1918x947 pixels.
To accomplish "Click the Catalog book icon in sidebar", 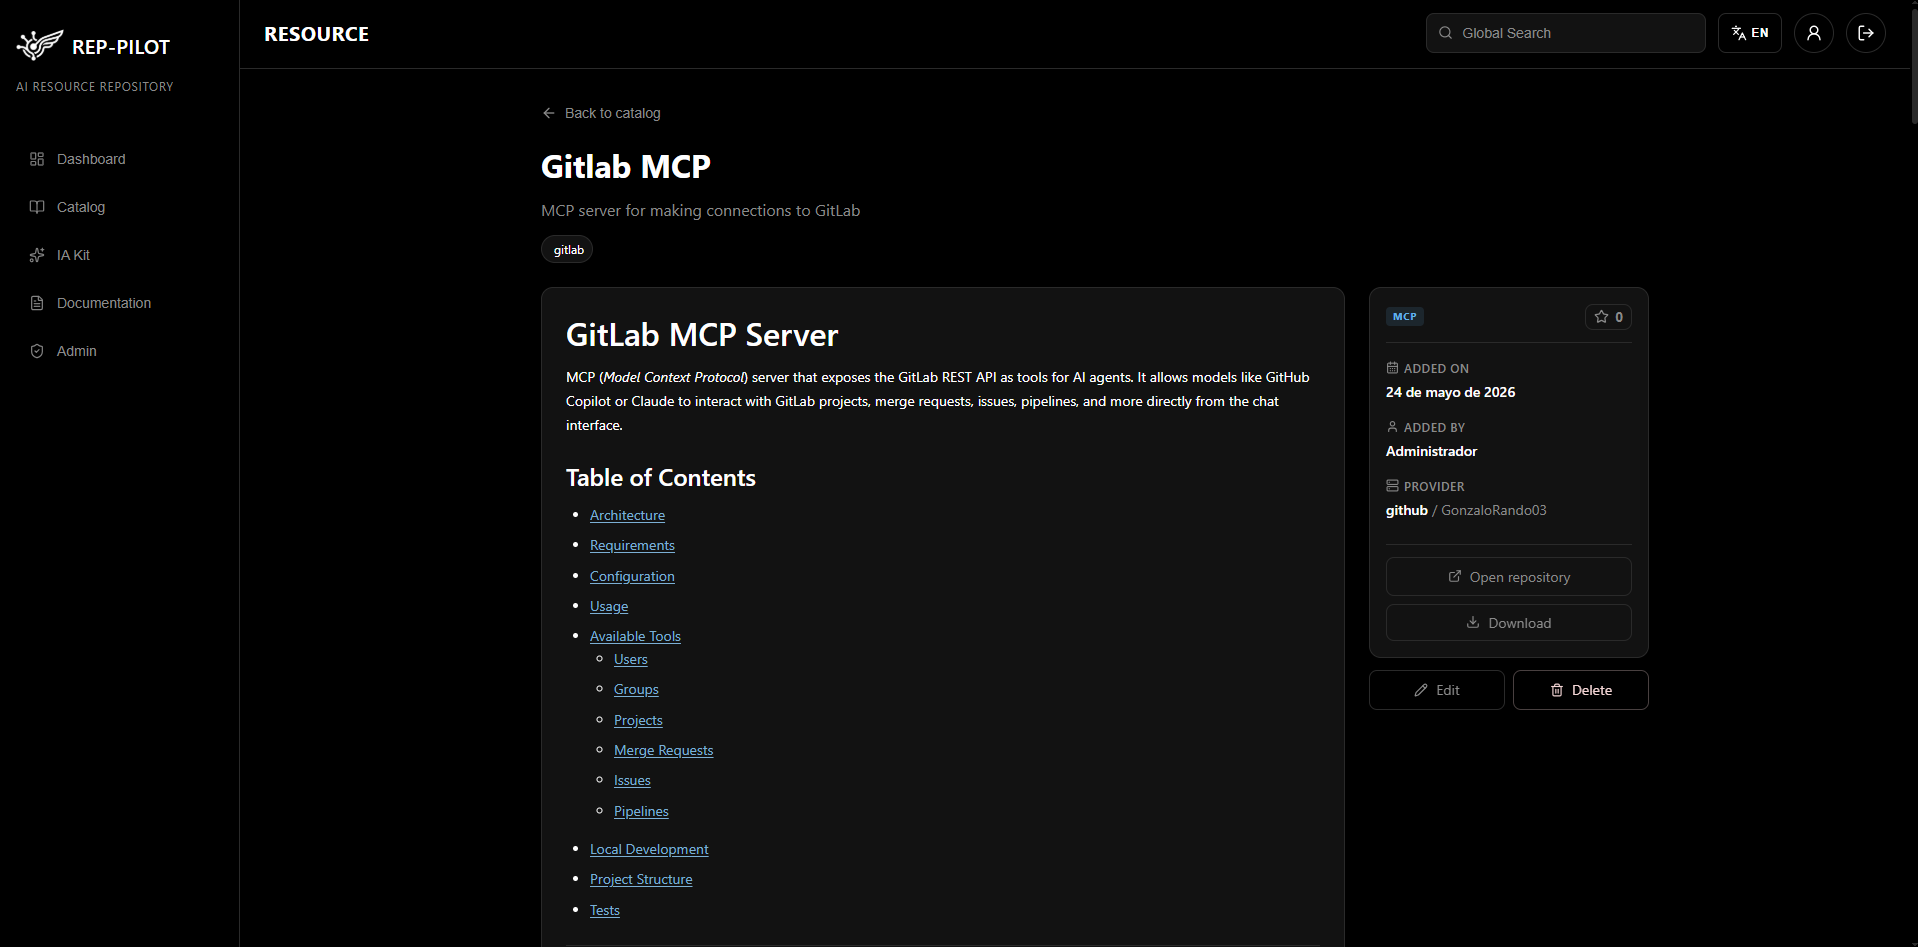I will point(37,207).
